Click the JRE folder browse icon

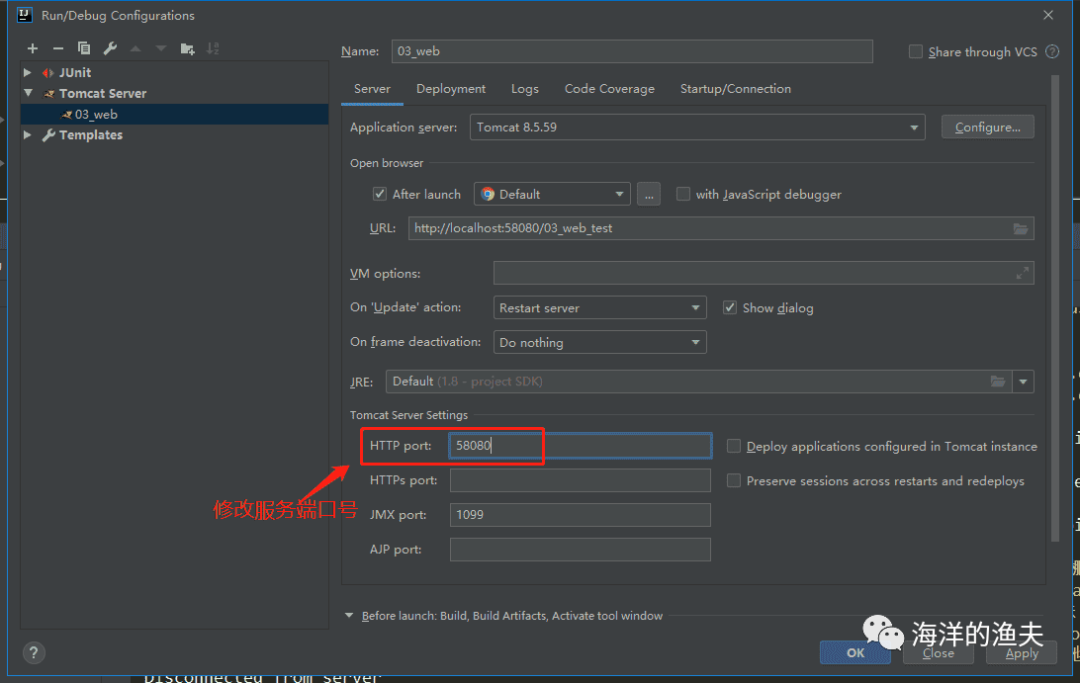pyautogui.click(x=997, y=381)
